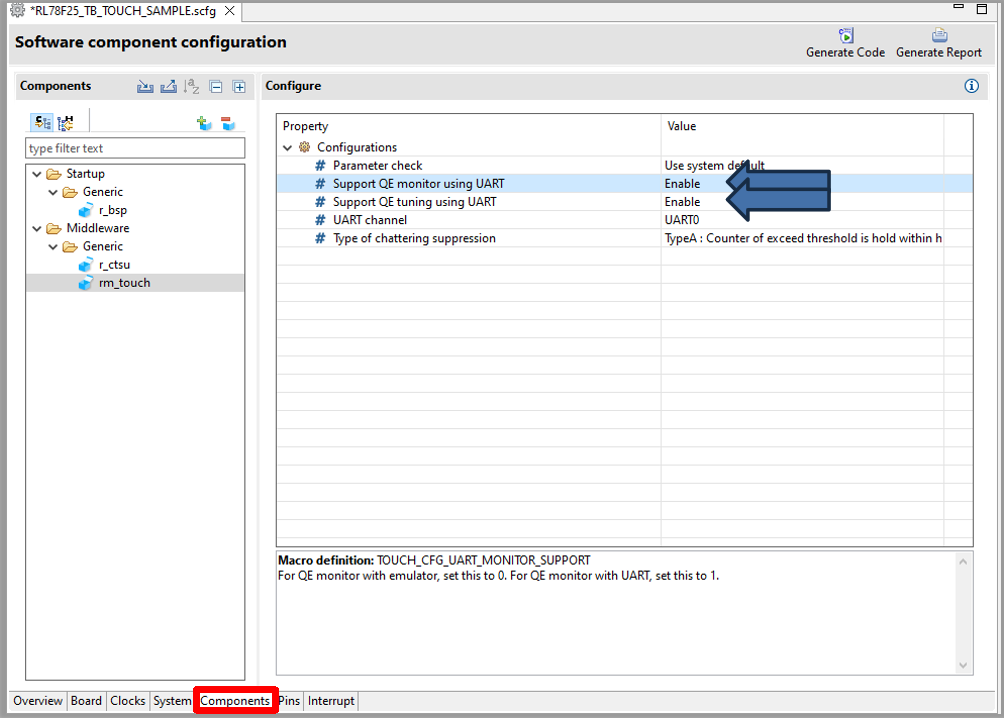Expand all items in Components tree
The image size is (1004, 718).
point(239,87)
